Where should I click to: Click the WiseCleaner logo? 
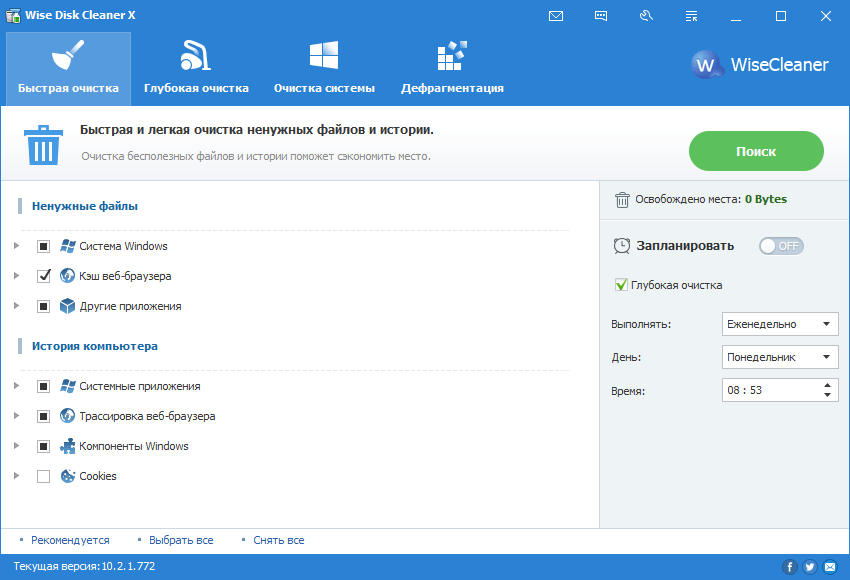click(759, 65)
